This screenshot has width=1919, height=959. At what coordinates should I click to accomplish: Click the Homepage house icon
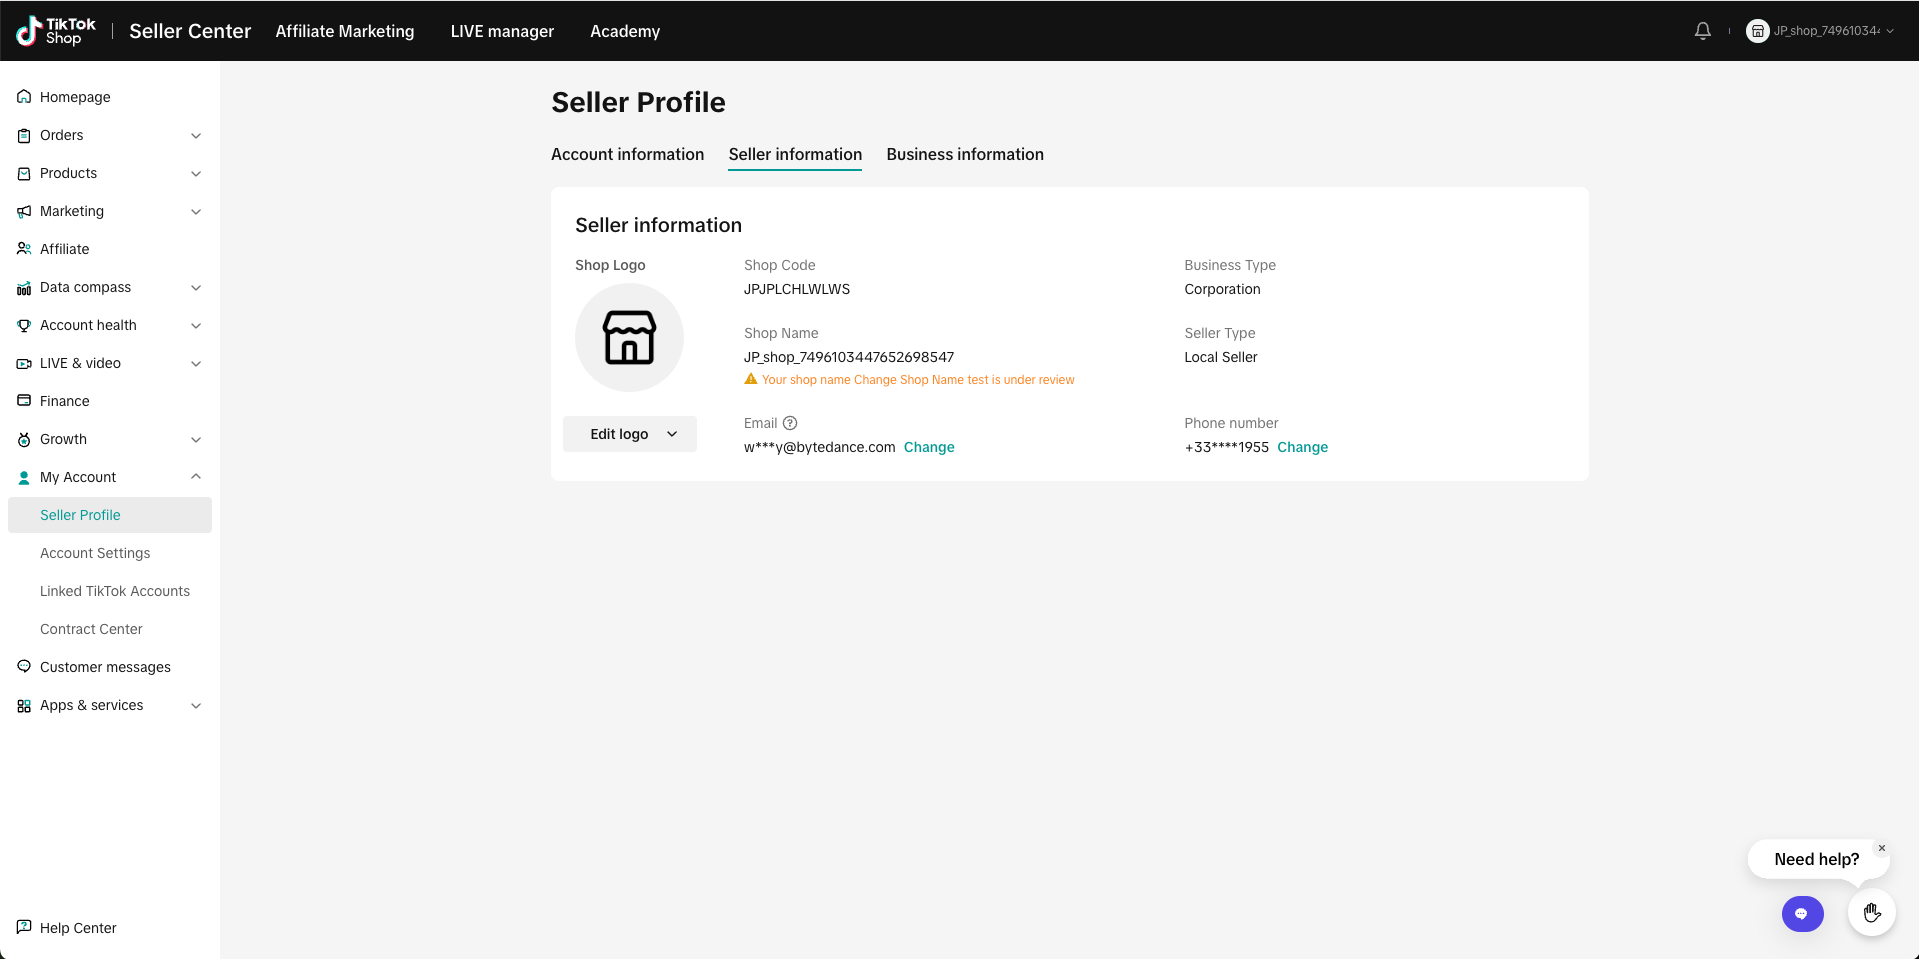point(24,97)
